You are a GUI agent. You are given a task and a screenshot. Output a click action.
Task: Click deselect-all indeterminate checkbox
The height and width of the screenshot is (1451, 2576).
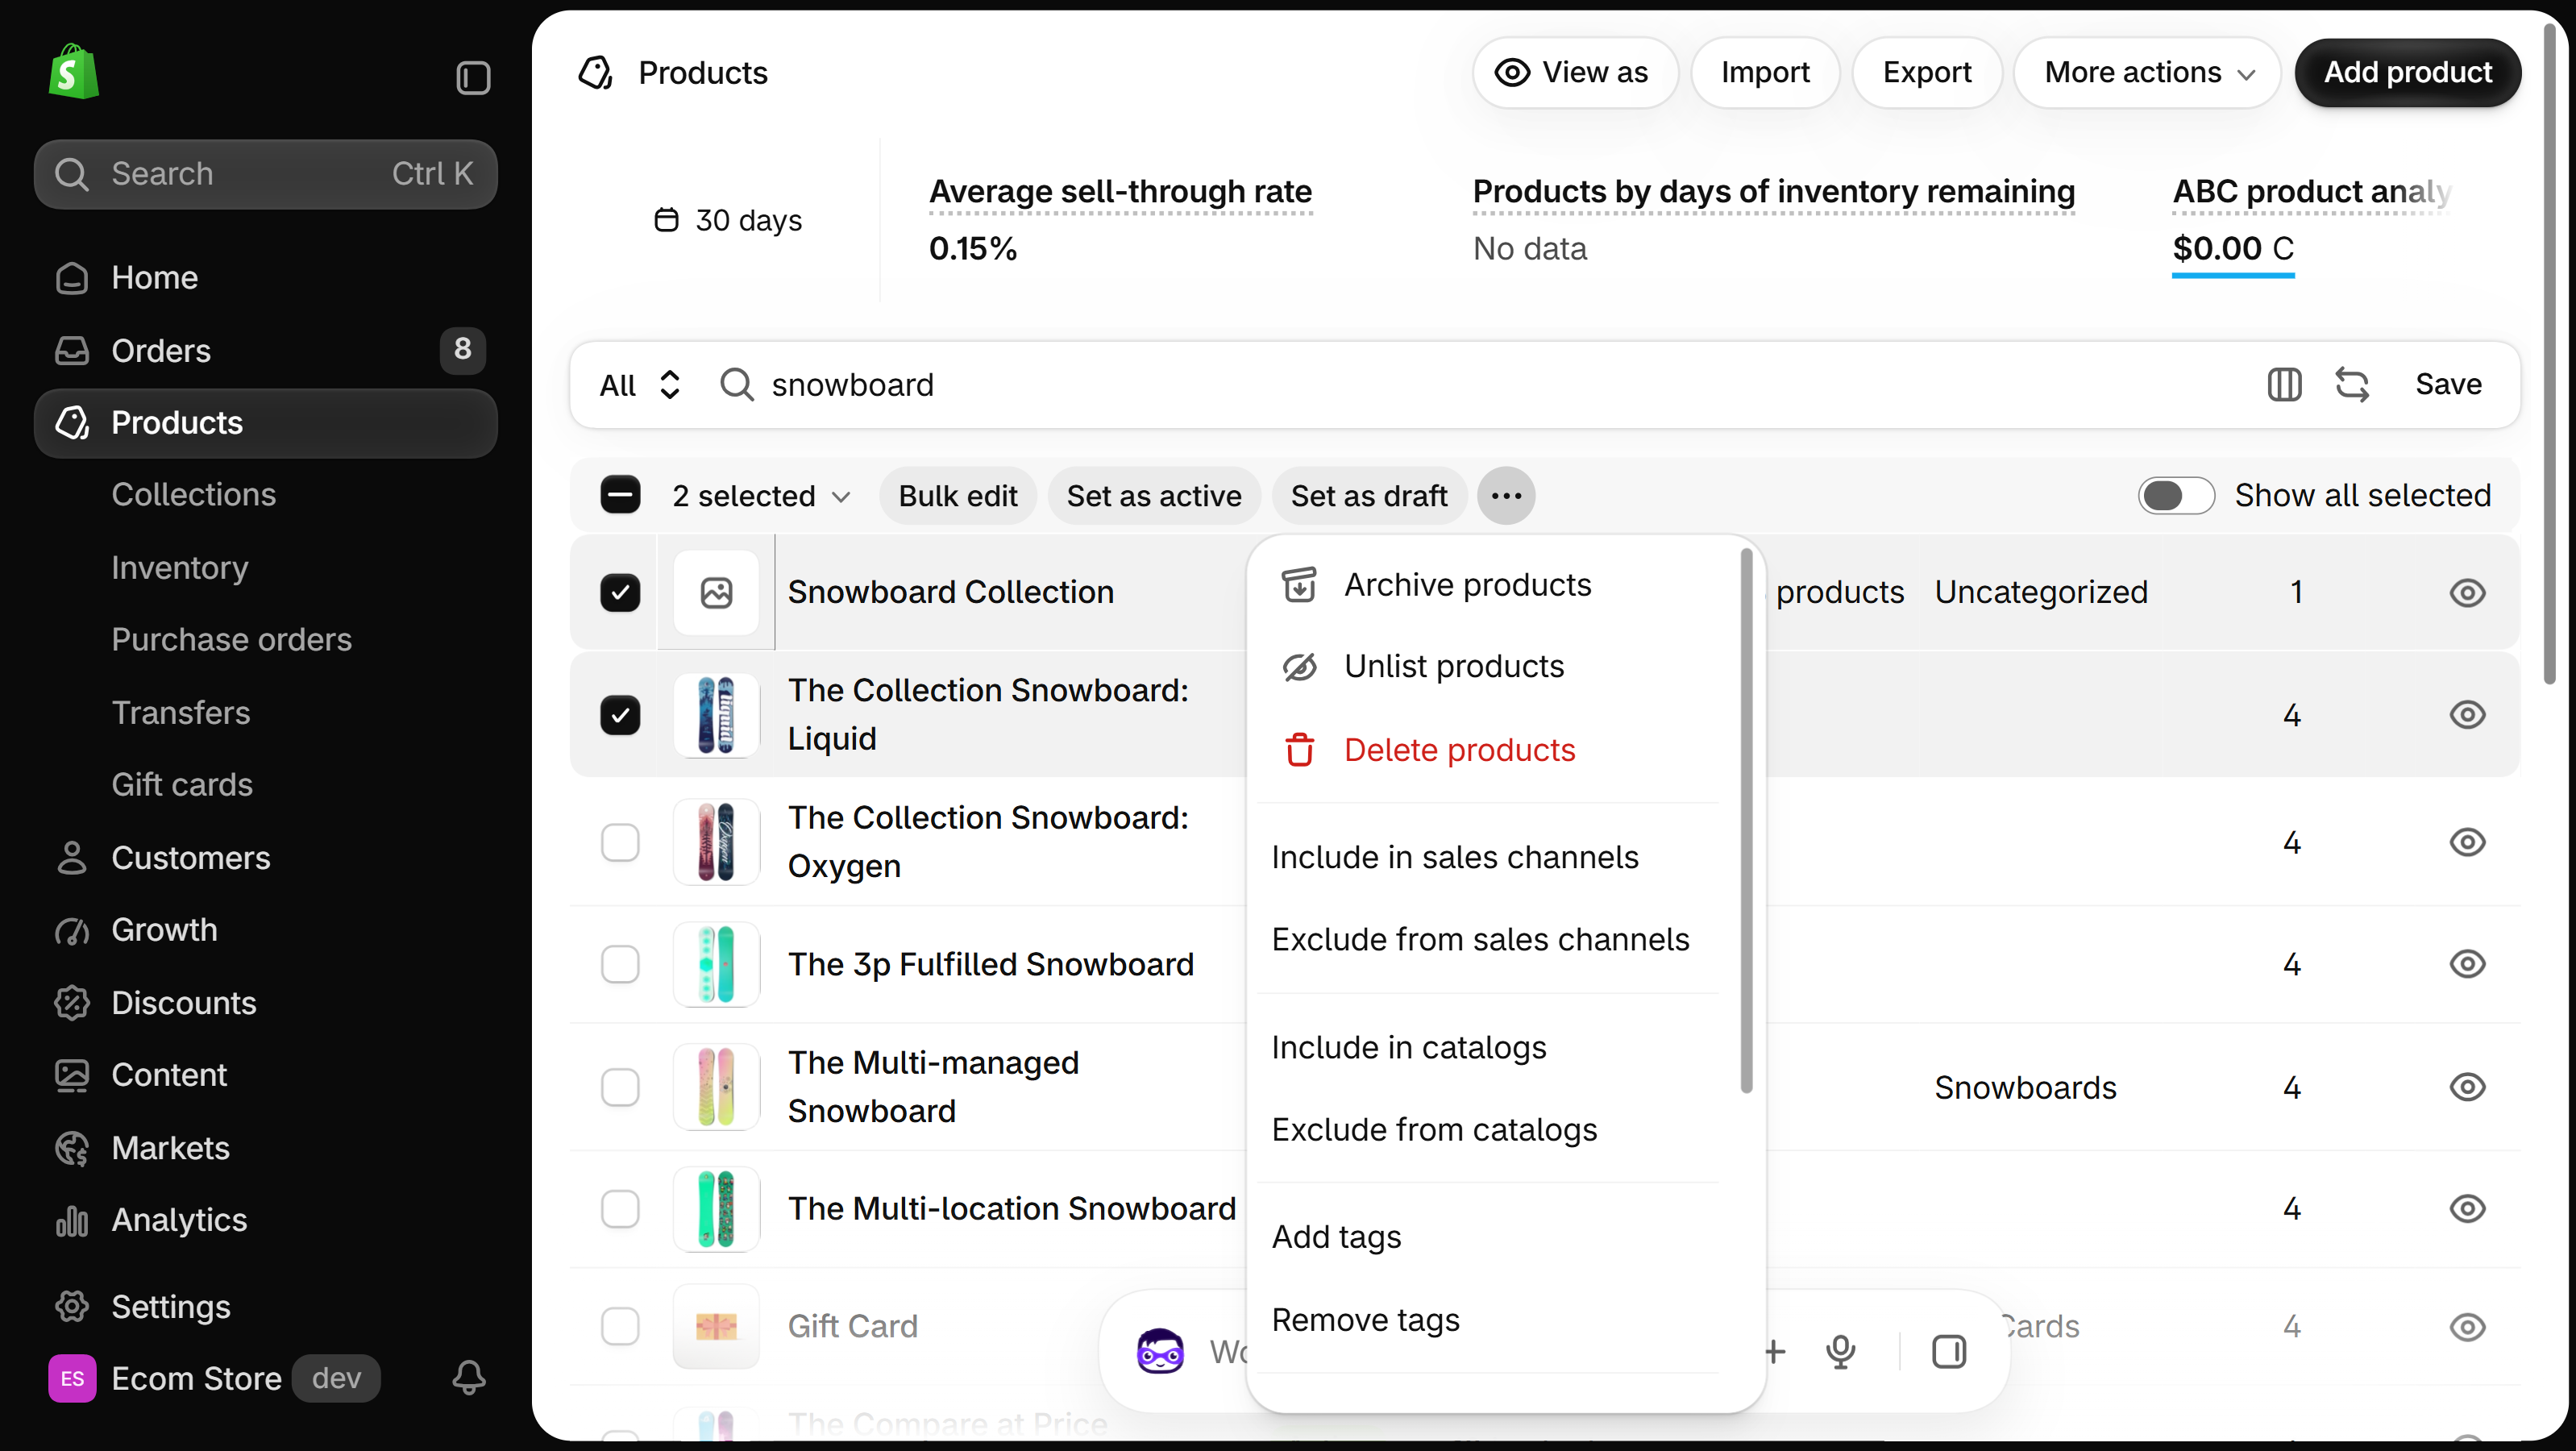click(620, 495)
